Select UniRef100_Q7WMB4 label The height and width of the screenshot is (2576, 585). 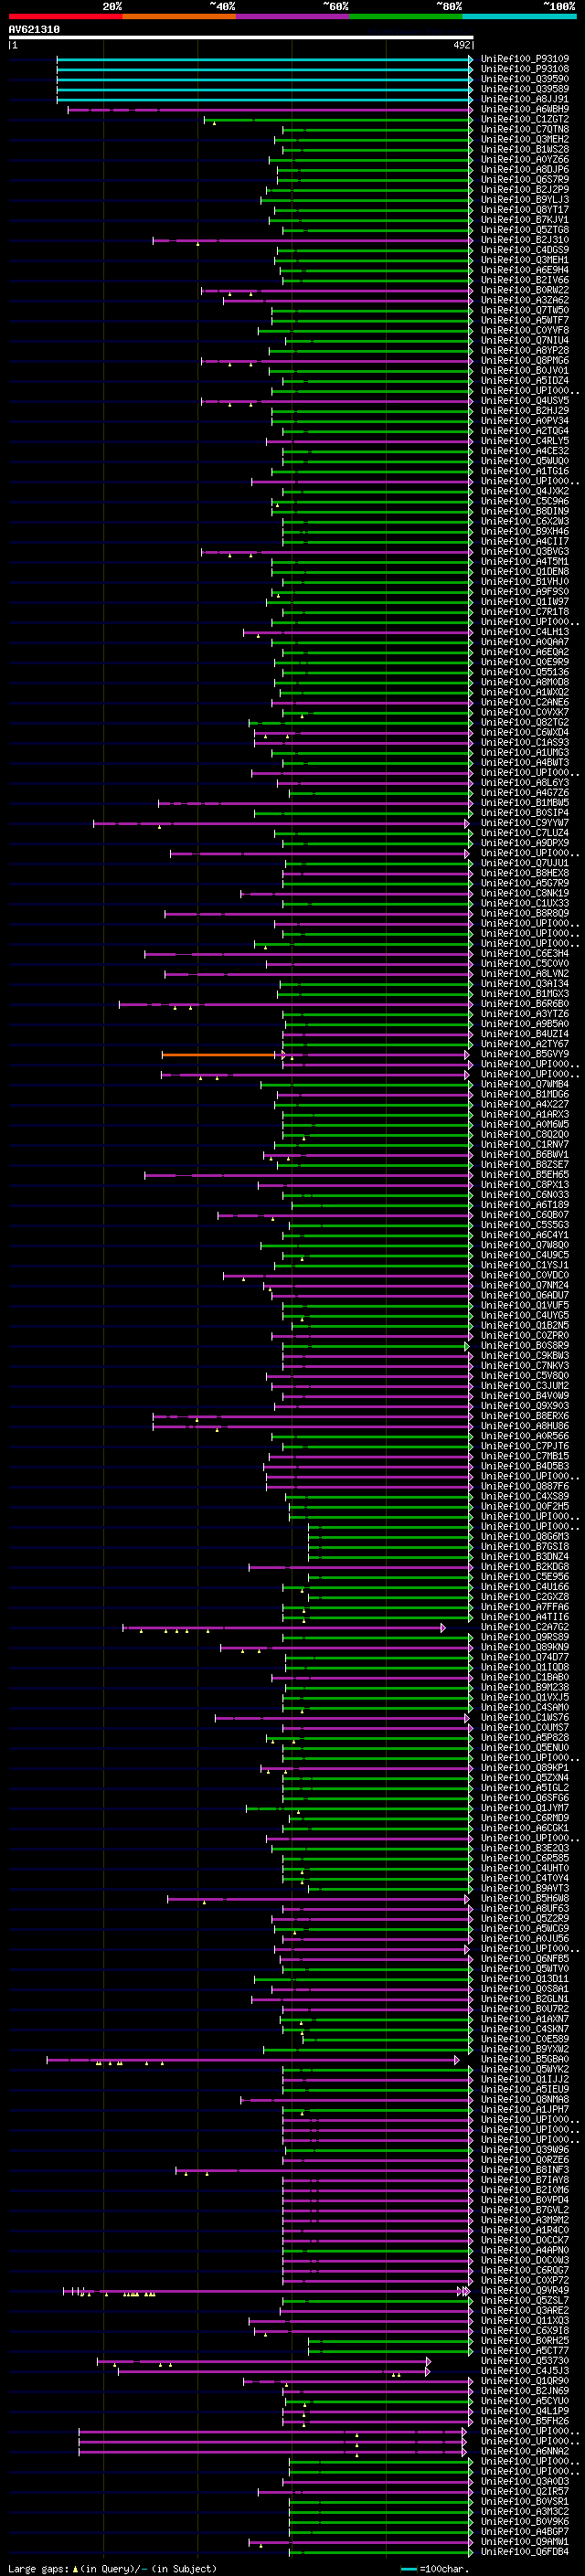pos(525,1084)
